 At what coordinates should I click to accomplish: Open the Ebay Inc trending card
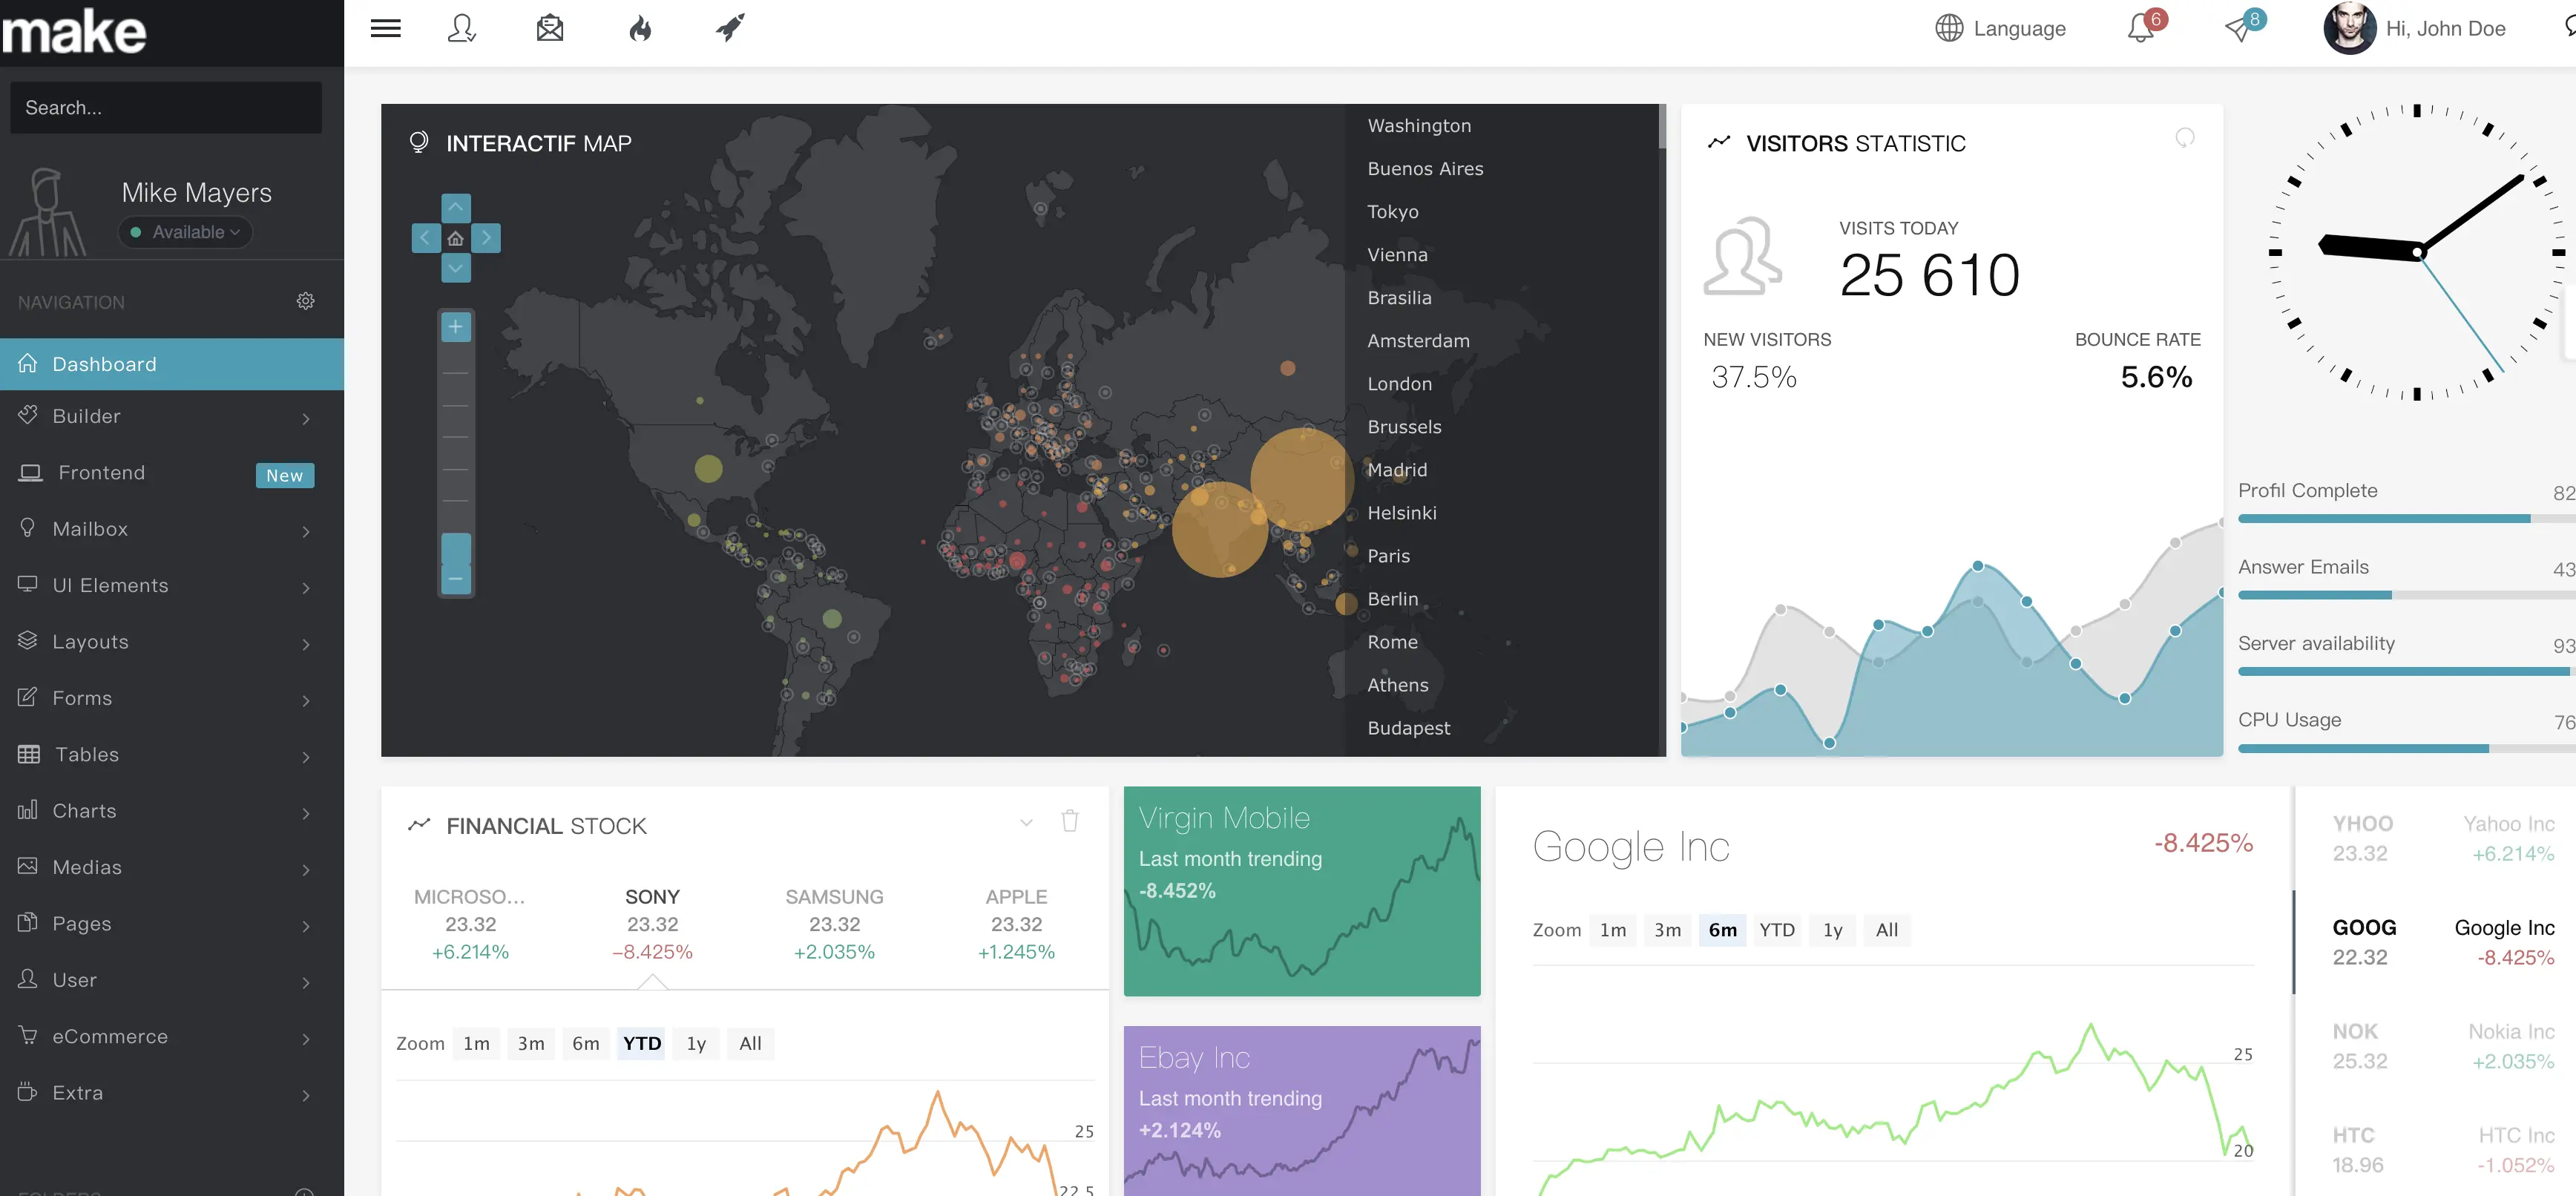[x=1302, y=1111]
